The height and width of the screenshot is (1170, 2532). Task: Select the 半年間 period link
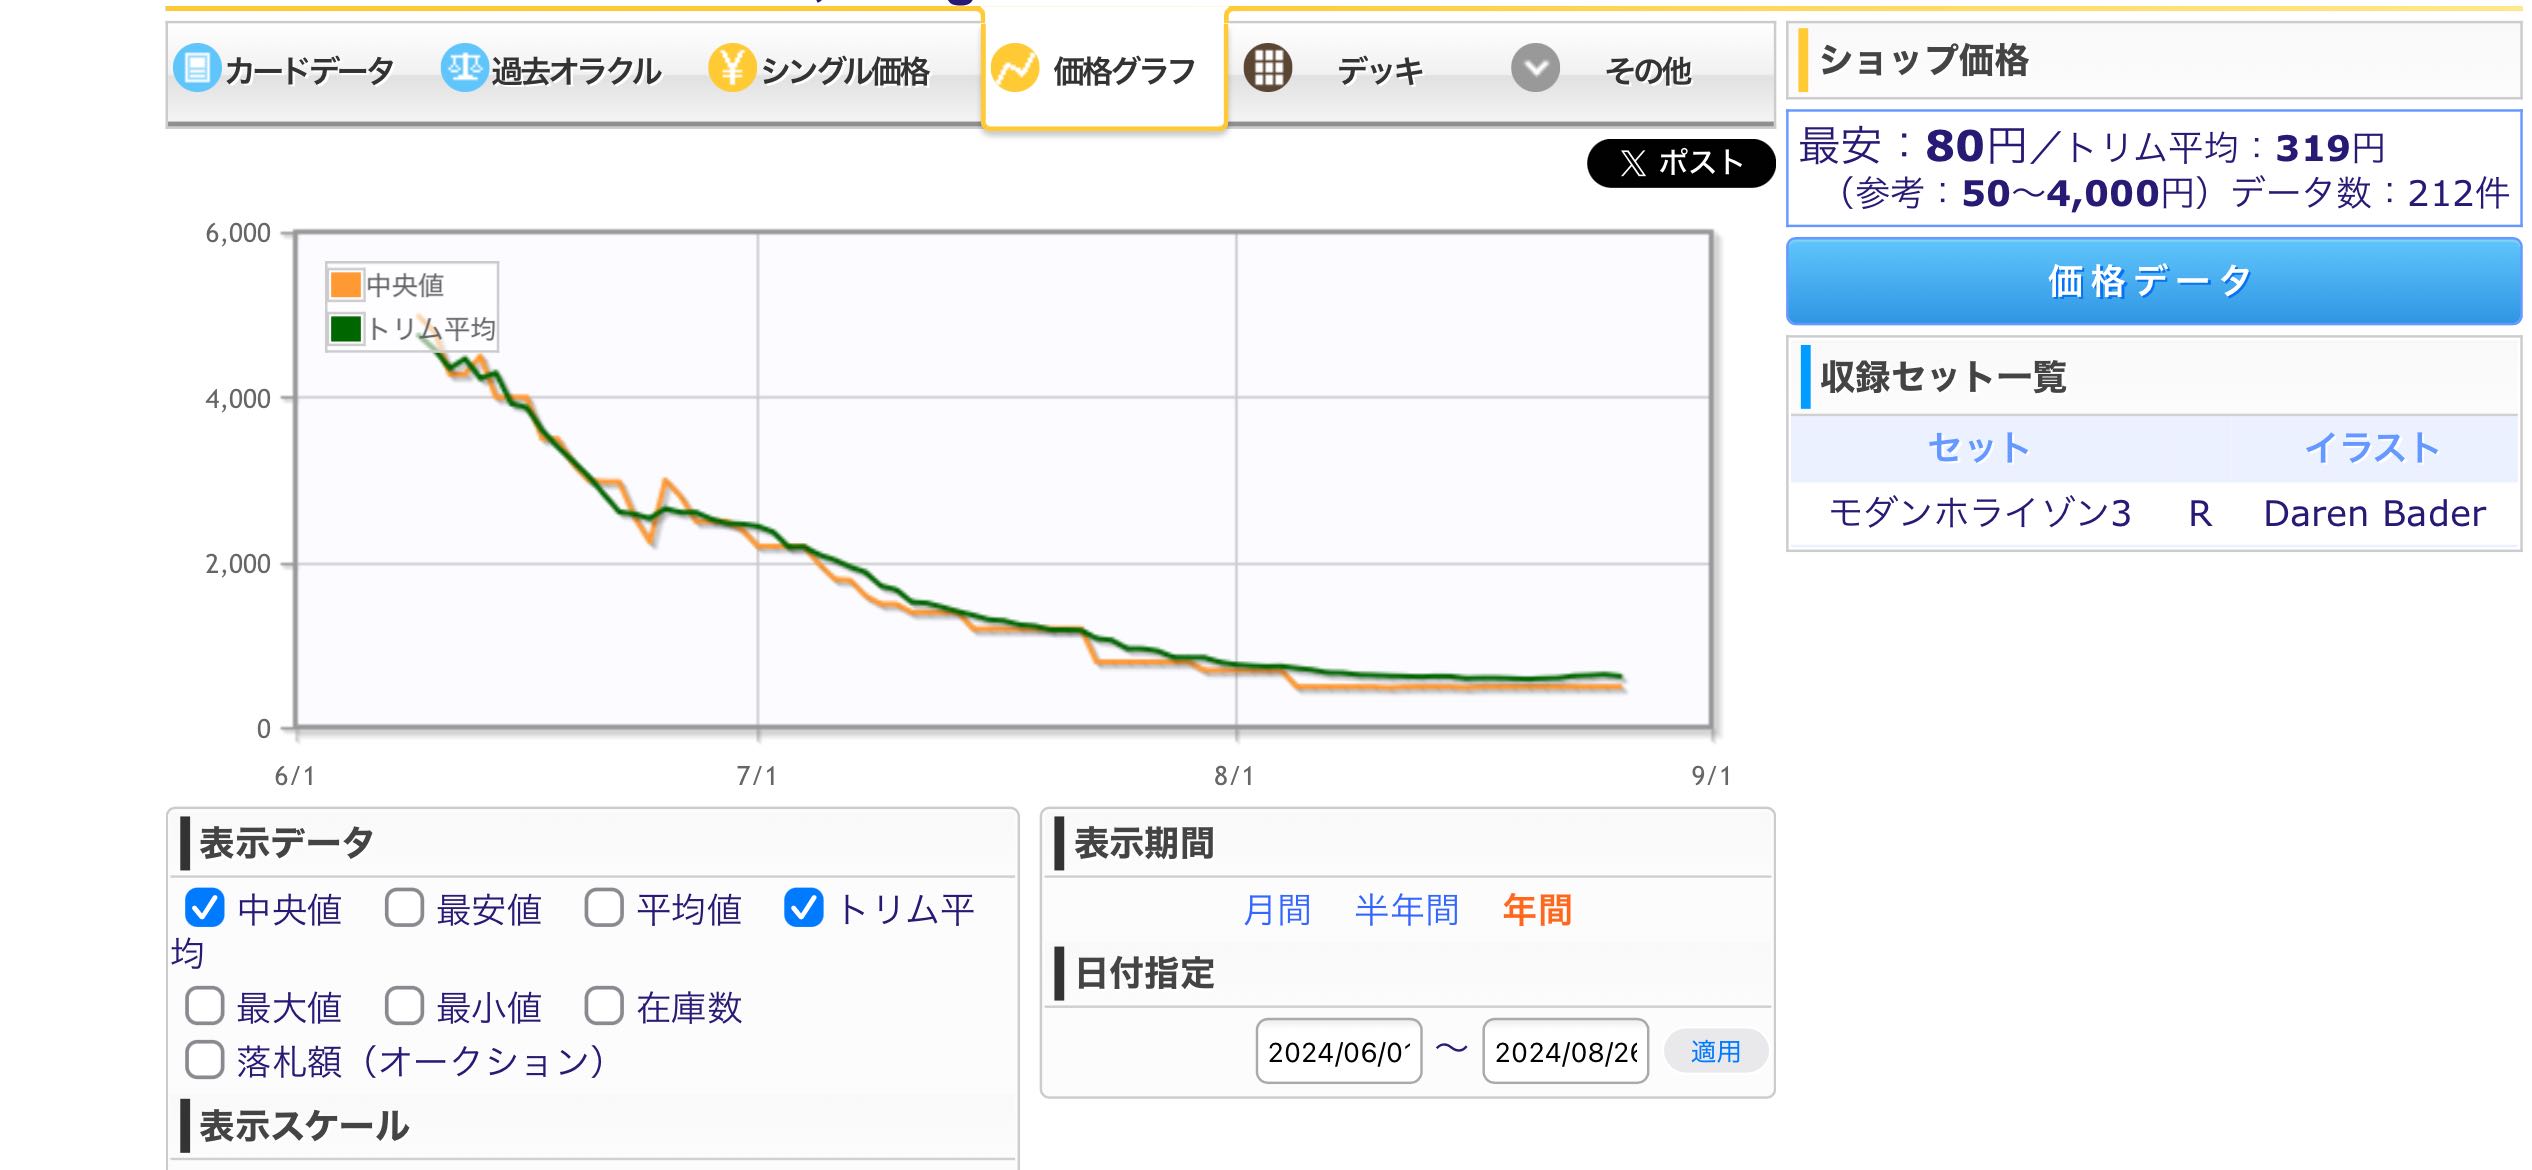[x=1406, y=910]
